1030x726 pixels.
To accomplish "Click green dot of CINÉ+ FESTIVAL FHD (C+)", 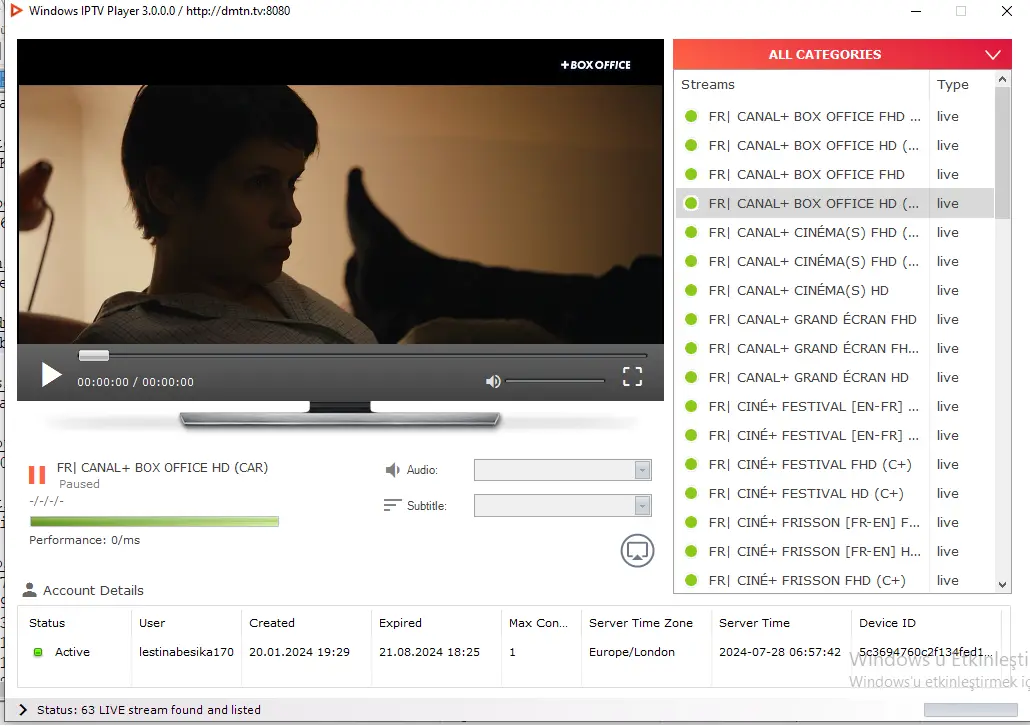I will click(691, 465).
